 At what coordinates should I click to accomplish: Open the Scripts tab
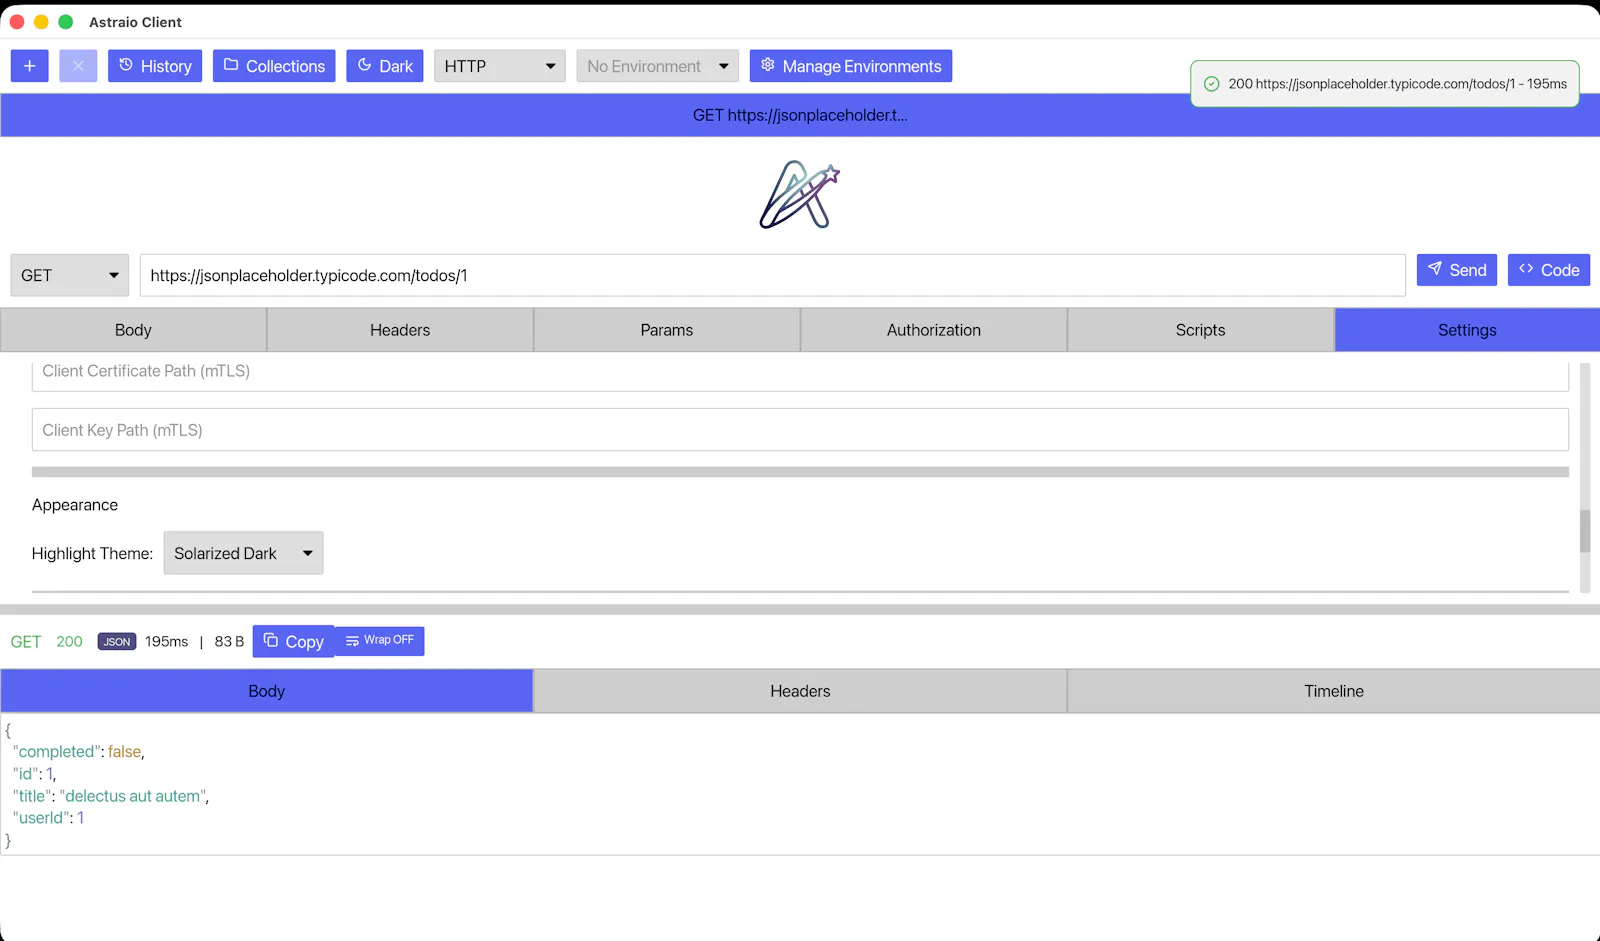click(x=1201, y=330)
